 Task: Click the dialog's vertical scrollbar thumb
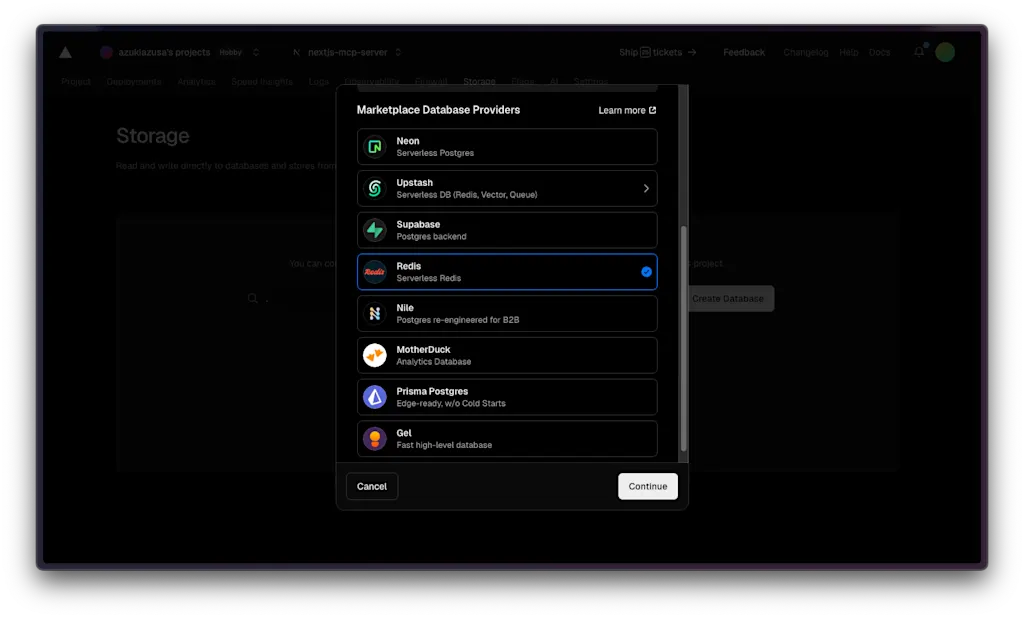point(684,338)
